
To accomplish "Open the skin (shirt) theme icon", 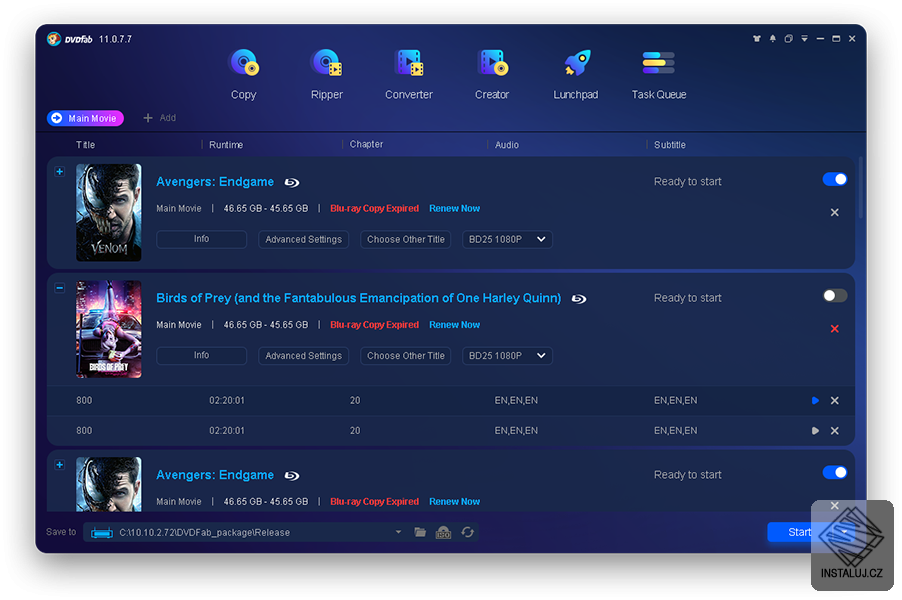I will click(x=756, y=39).
